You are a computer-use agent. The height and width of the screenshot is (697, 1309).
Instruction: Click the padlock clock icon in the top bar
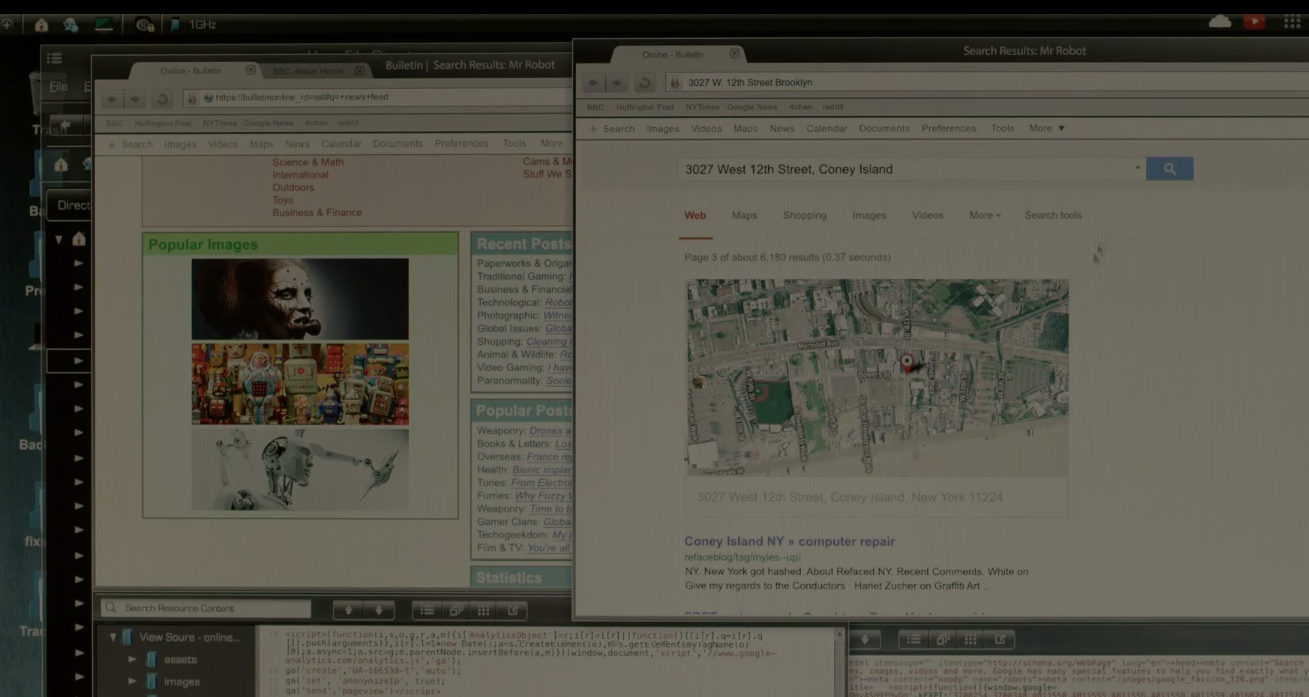point(144,24)
